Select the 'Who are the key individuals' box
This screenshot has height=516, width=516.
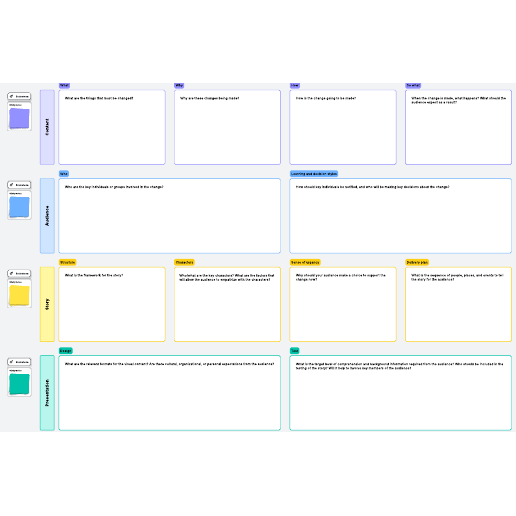(x=170, y=216)
